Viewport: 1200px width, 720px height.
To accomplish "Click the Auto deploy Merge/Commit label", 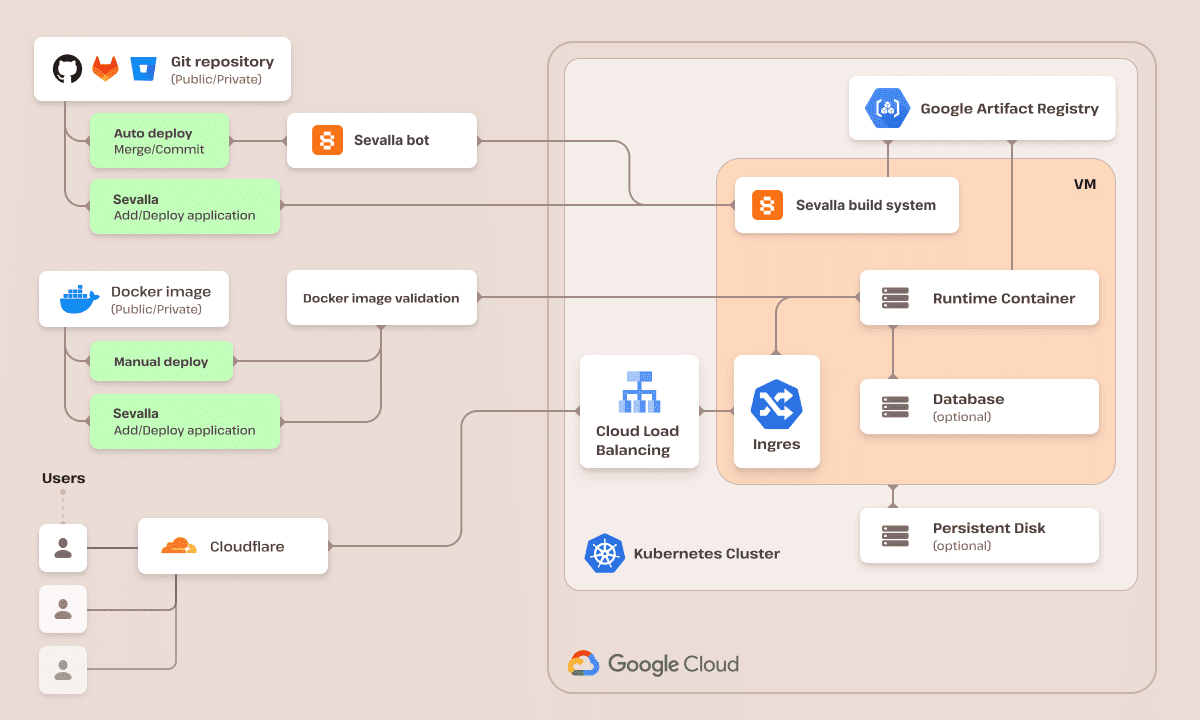I will pyautogui.click(x=159, y=140).
